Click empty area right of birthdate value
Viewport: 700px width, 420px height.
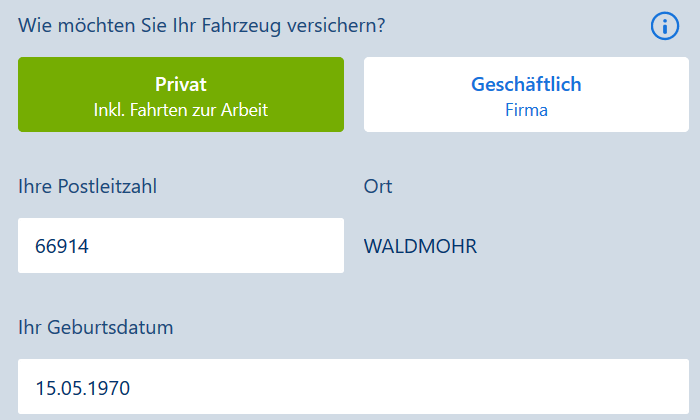411,387
